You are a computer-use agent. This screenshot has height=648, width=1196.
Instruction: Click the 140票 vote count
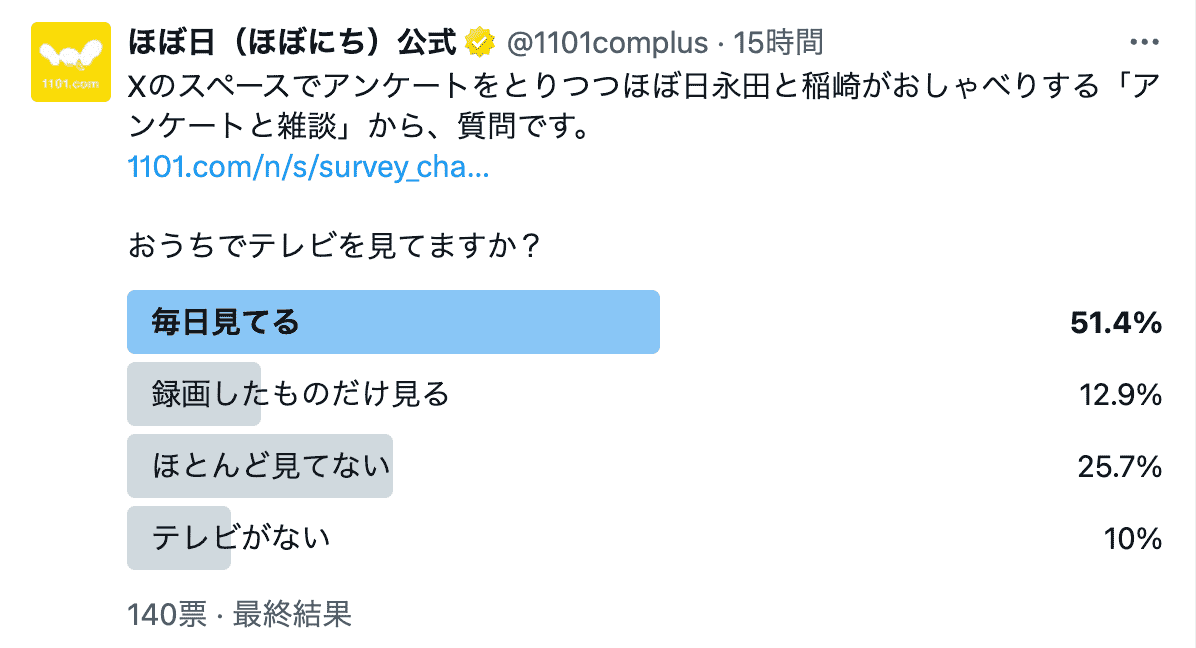pyautogui.click(x=166, y=614)
